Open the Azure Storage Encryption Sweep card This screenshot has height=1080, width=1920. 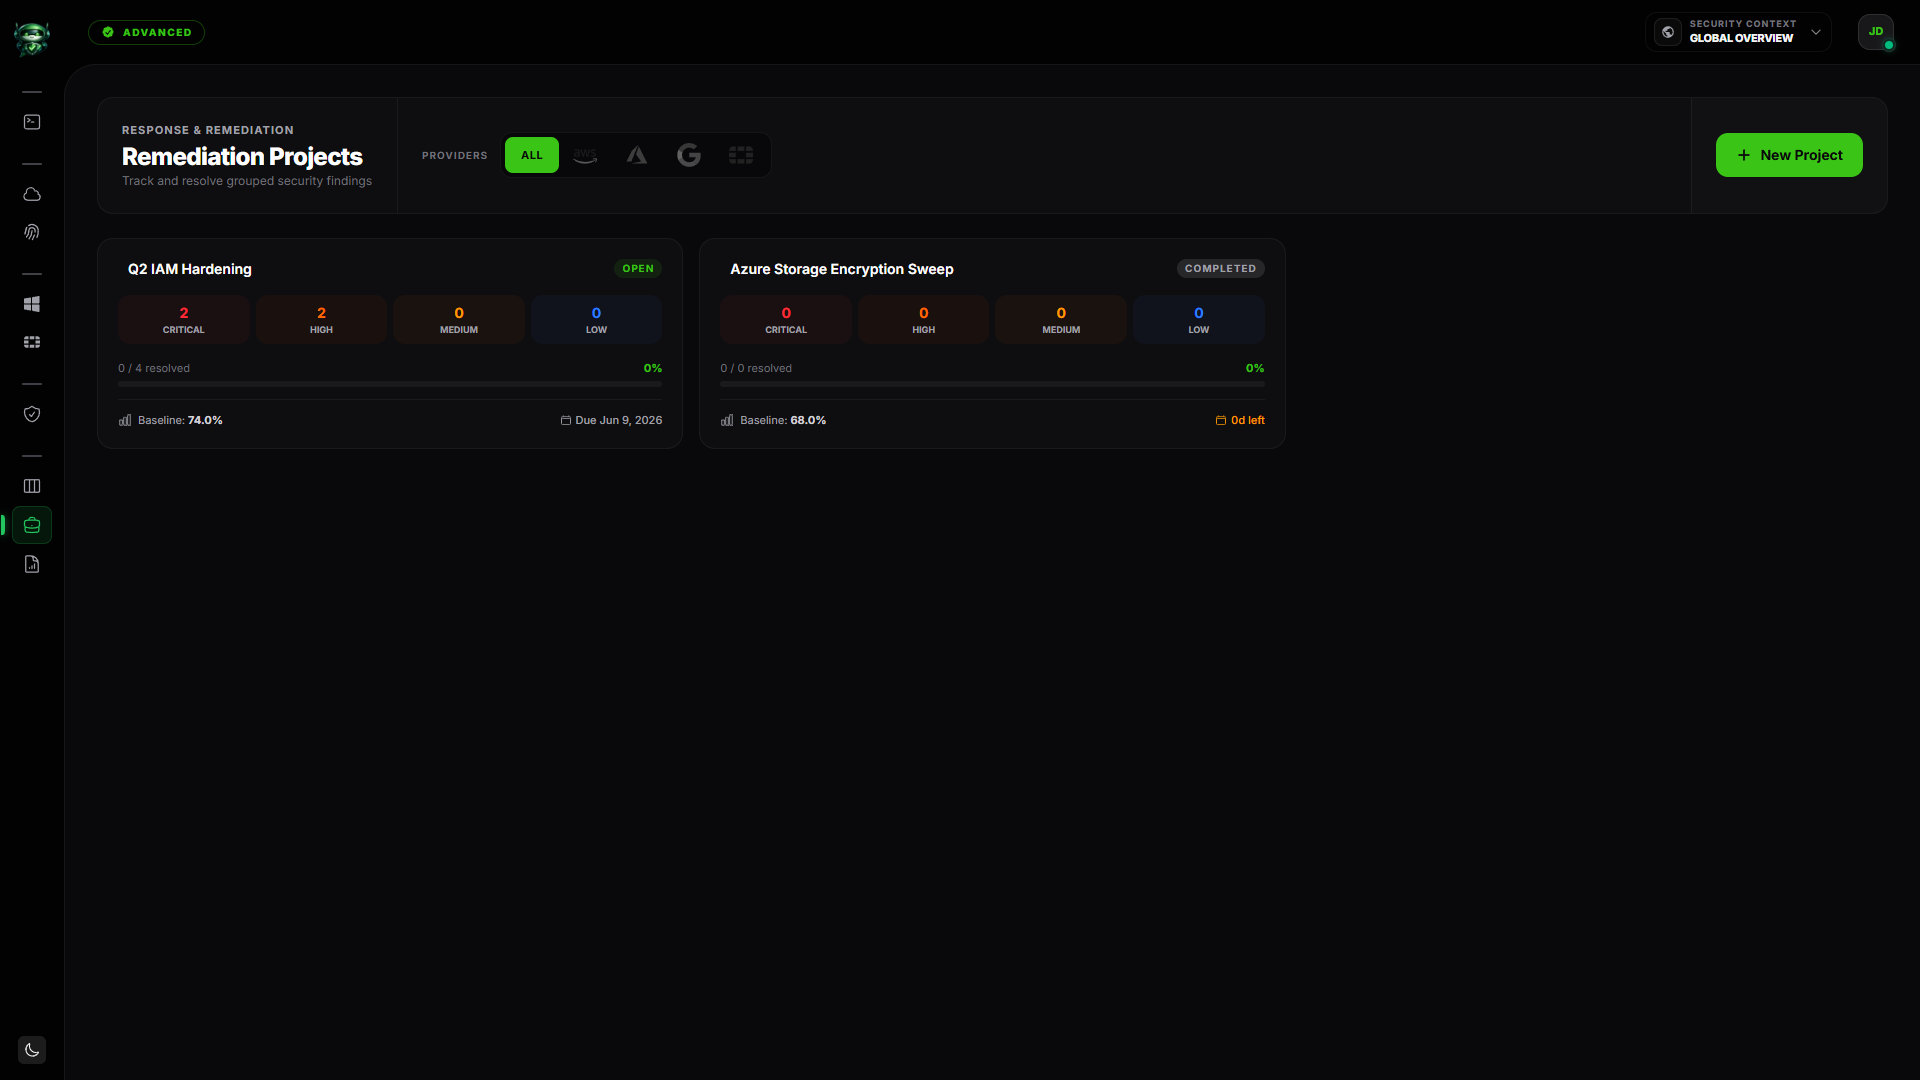point(992,343)
